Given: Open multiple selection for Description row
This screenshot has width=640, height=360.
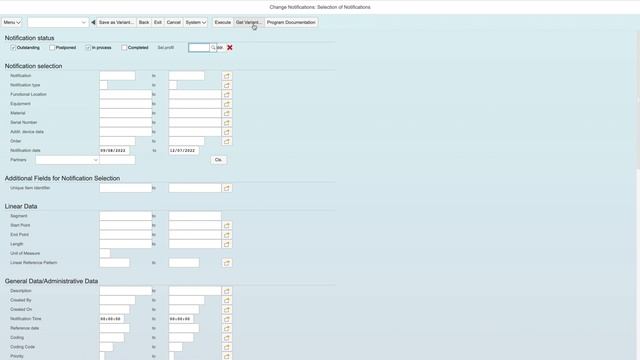Looking at the screenshot, I should point(227,291).
